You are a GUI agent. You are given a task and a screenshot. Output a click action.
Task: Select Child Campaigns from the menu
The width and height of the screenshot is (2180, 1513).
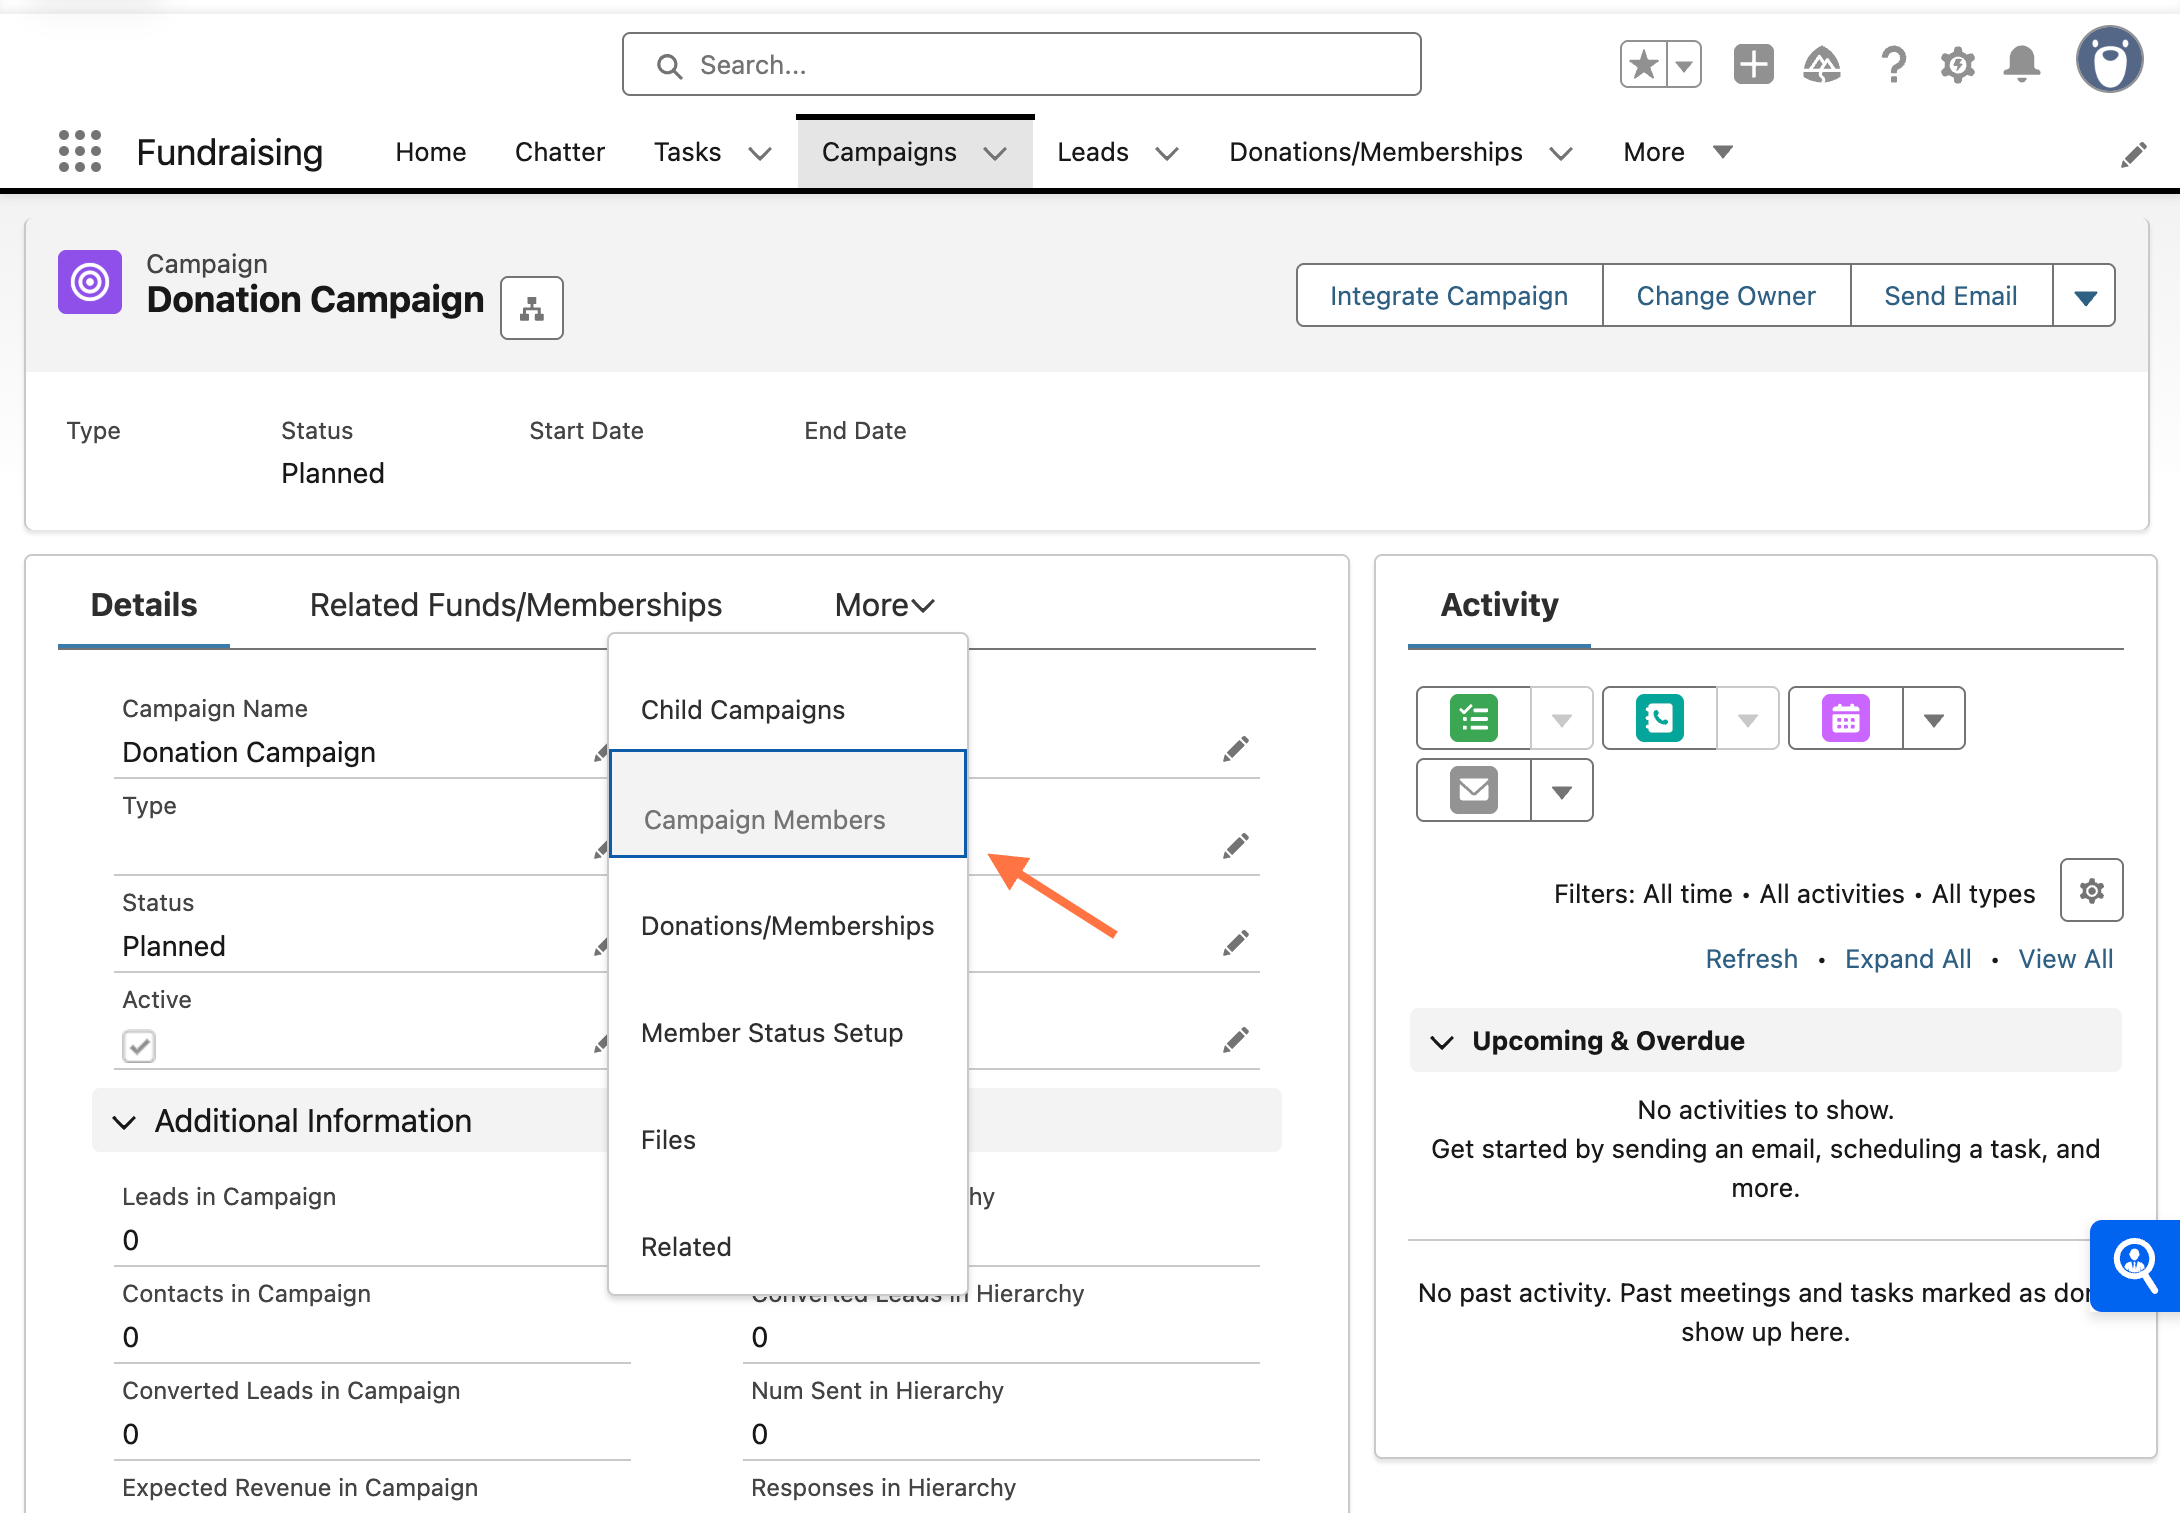788,709
